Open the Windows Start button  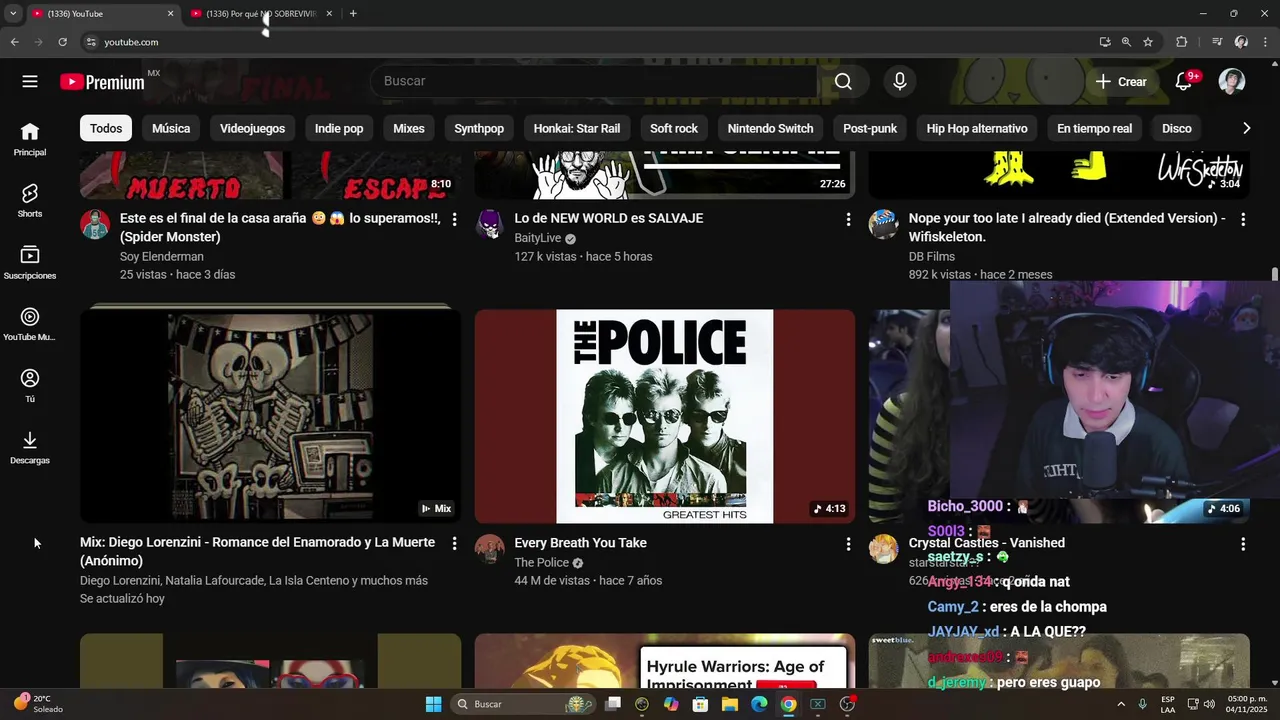coord(433,704)
